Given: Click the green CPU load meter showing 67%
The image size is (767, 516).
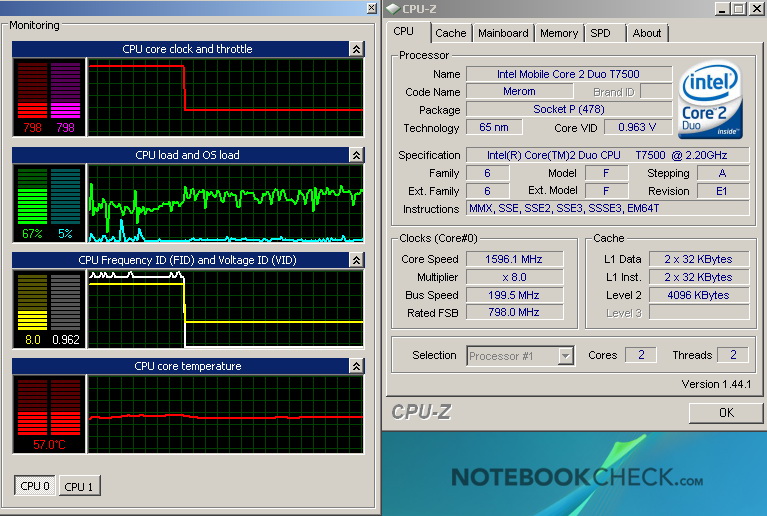Looking at the screenshot, I should pyautogui.click(x=32, y=197).
